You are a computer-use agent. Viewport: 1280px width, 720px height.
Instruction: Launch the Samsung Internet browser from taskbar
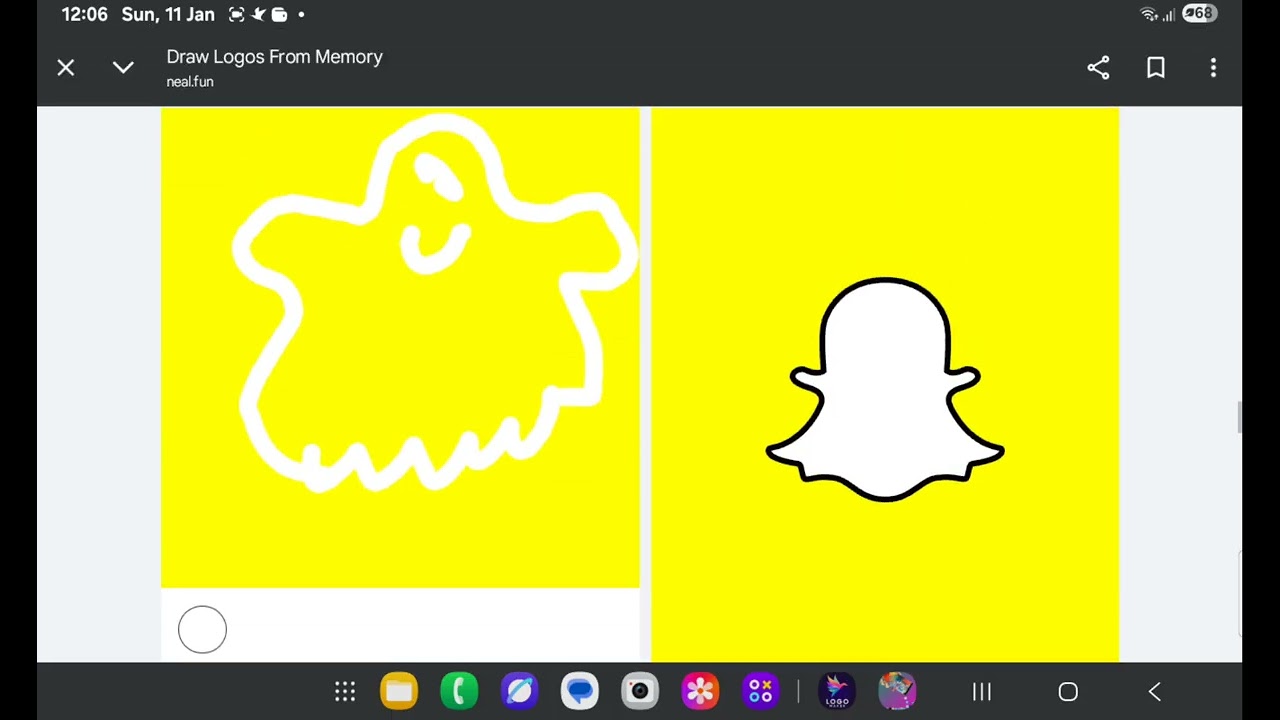tap(519, 691)
